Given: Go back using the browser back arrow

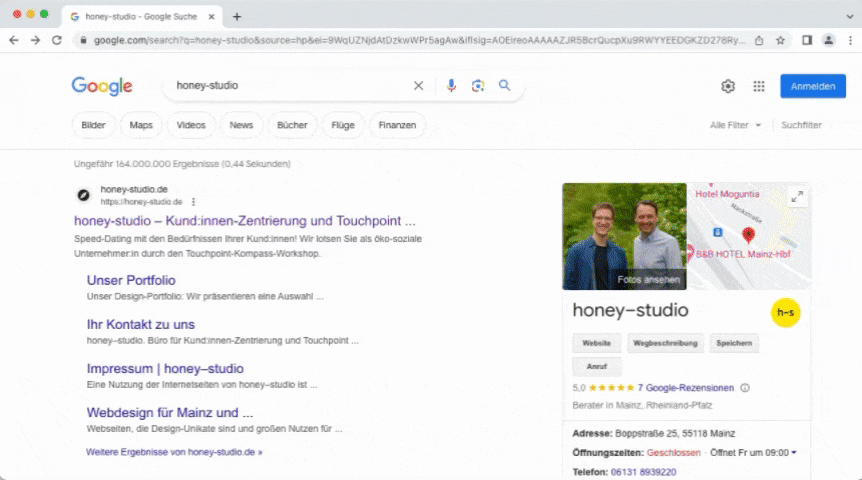Looking at the screenshot, I should 14,40.
